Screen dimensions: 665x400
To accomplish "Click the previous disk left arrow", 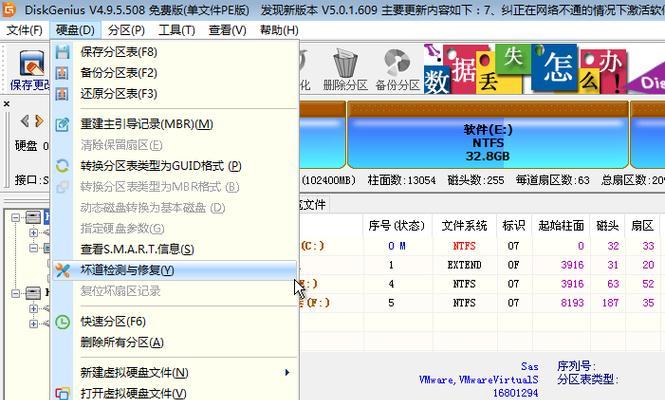I will point(25,121).
